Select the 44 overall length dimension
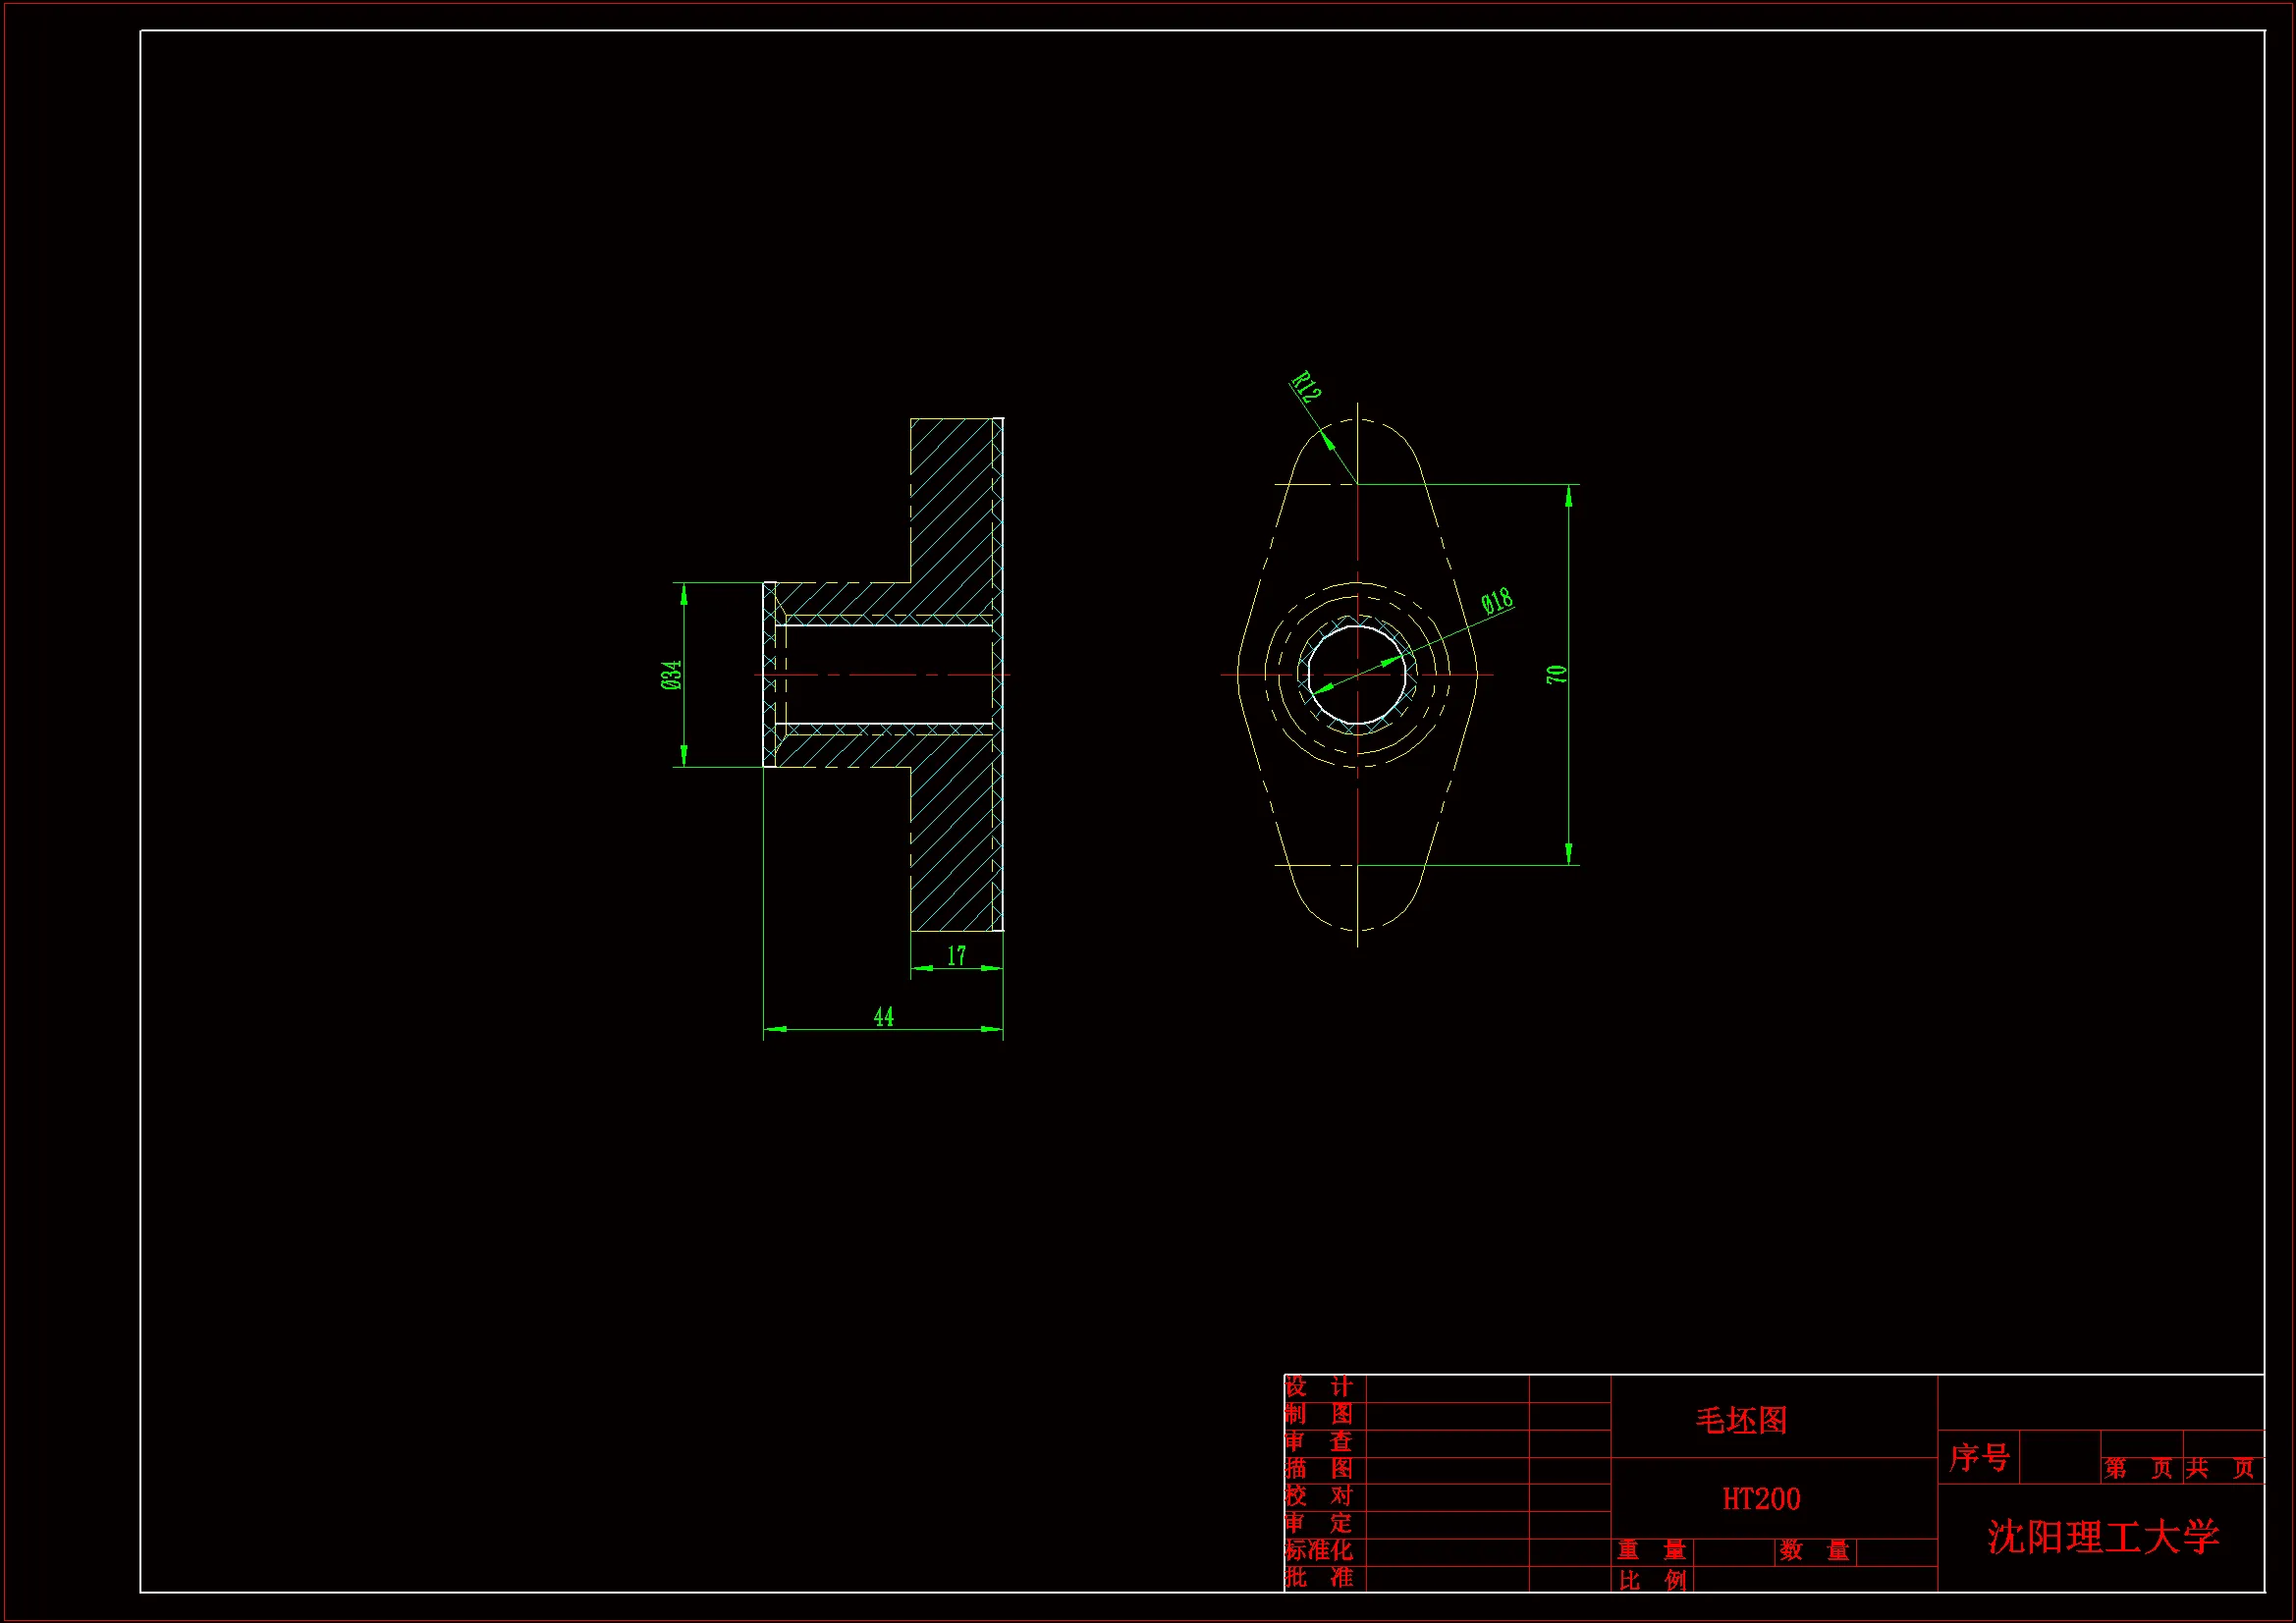 point(883,1017)
